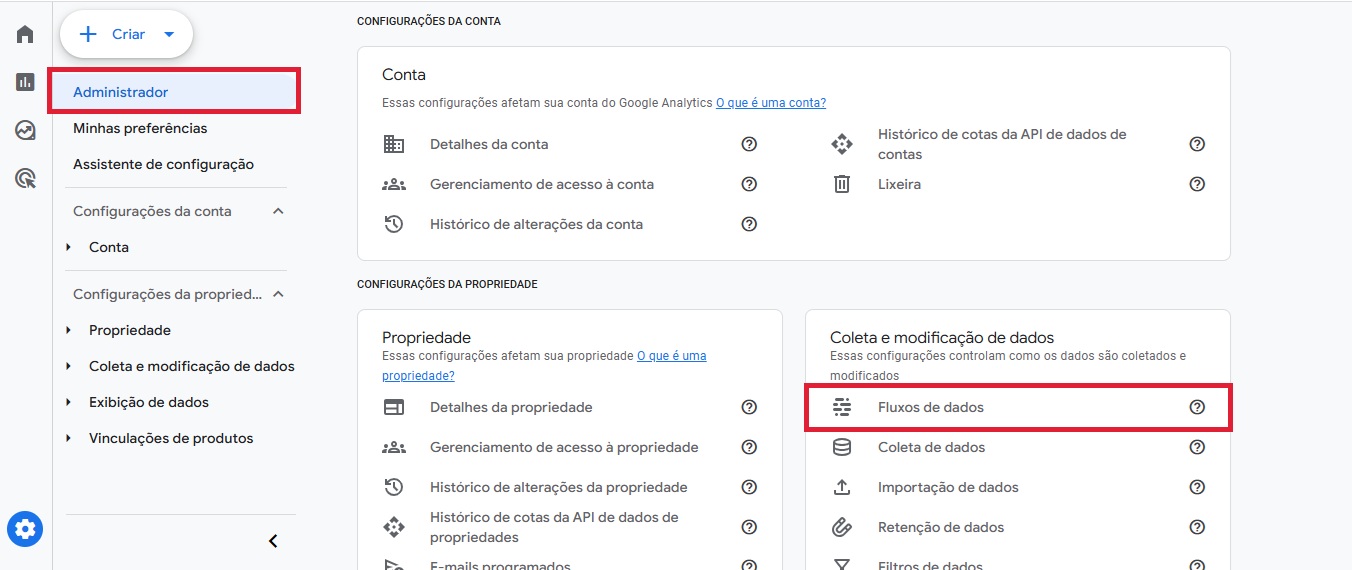Open the Advertising target icon
The width and height of the screenshot is (1352, 570).
(x=25, y=178)
